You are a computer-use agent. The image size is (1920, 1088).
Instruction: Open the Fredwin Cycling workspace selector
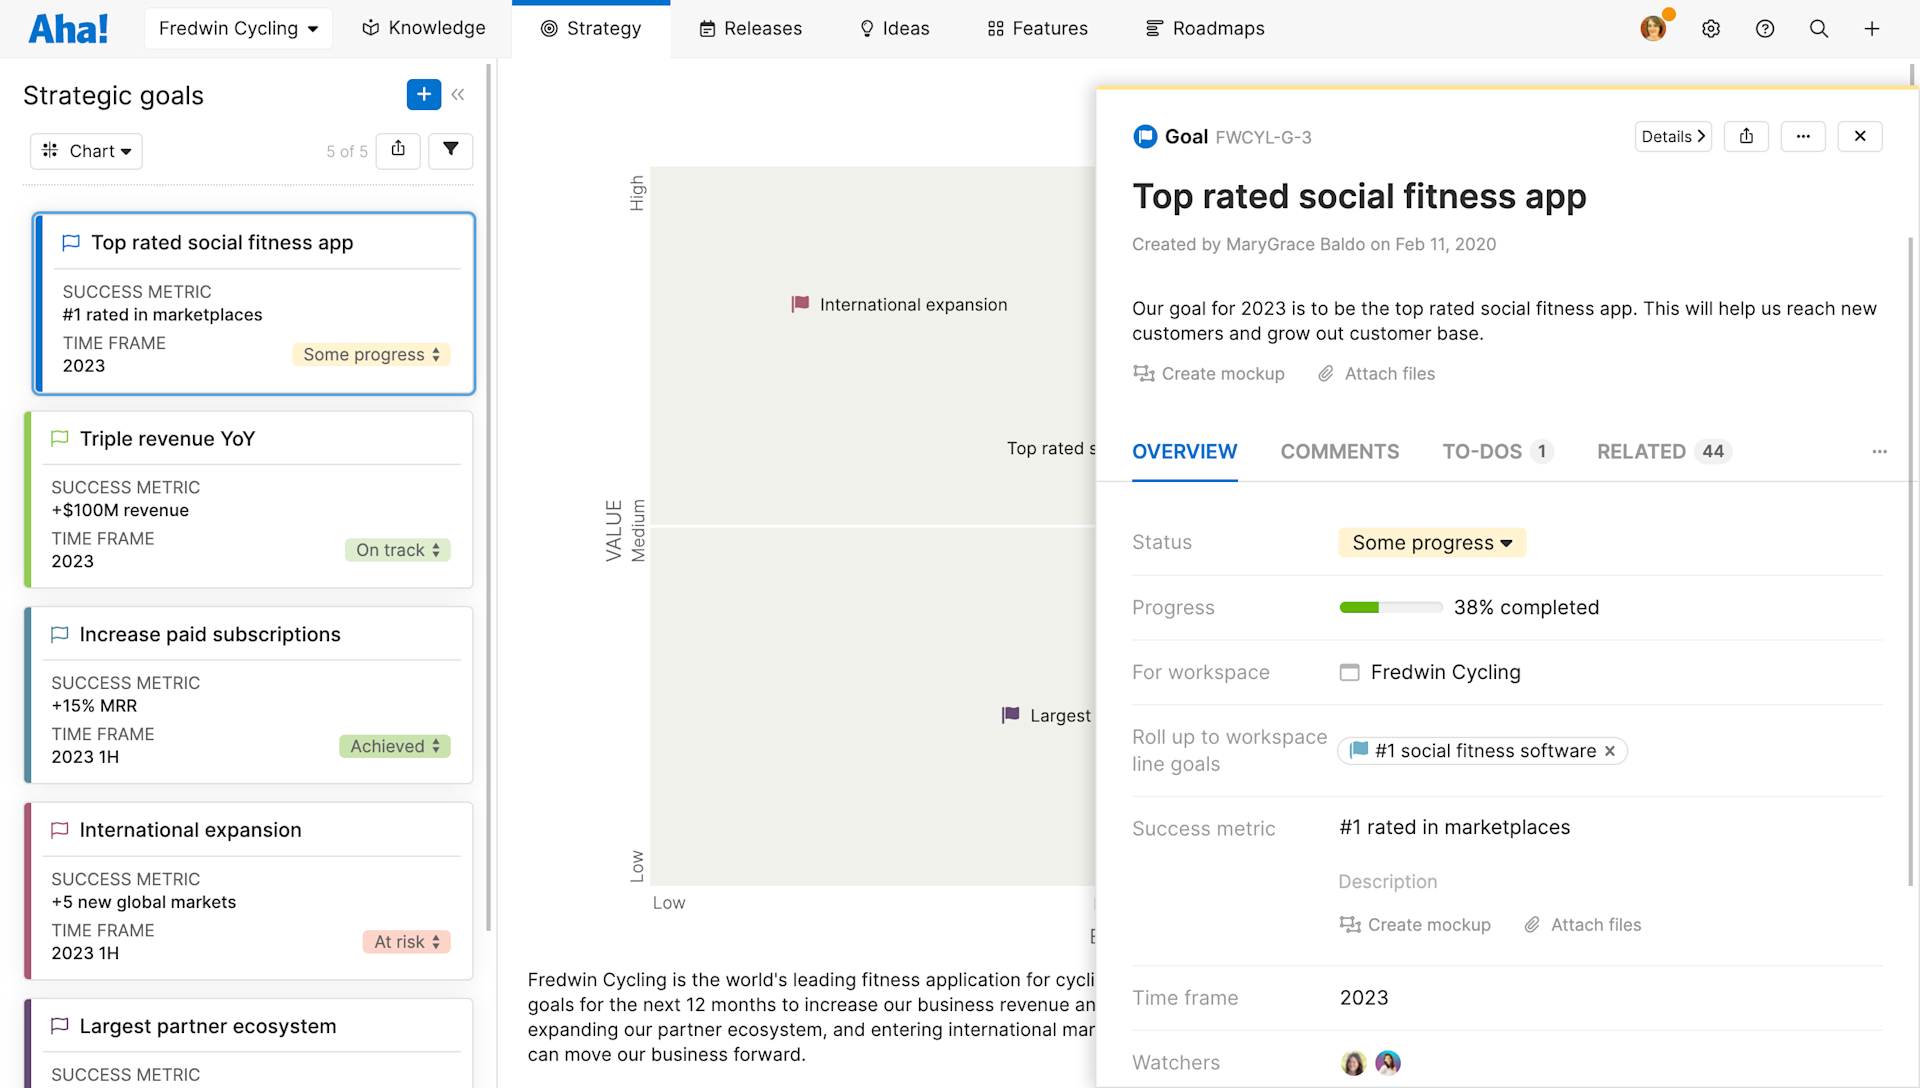237,28
